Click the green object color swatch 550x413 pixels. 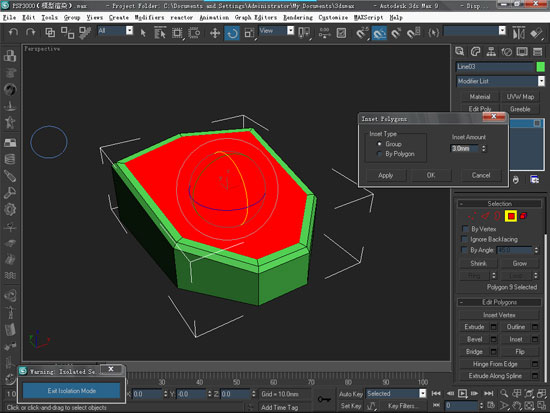540,67
